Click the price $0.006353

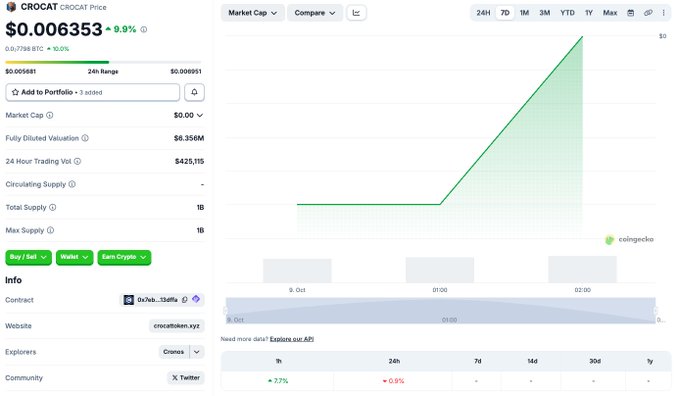pos(54,29)
